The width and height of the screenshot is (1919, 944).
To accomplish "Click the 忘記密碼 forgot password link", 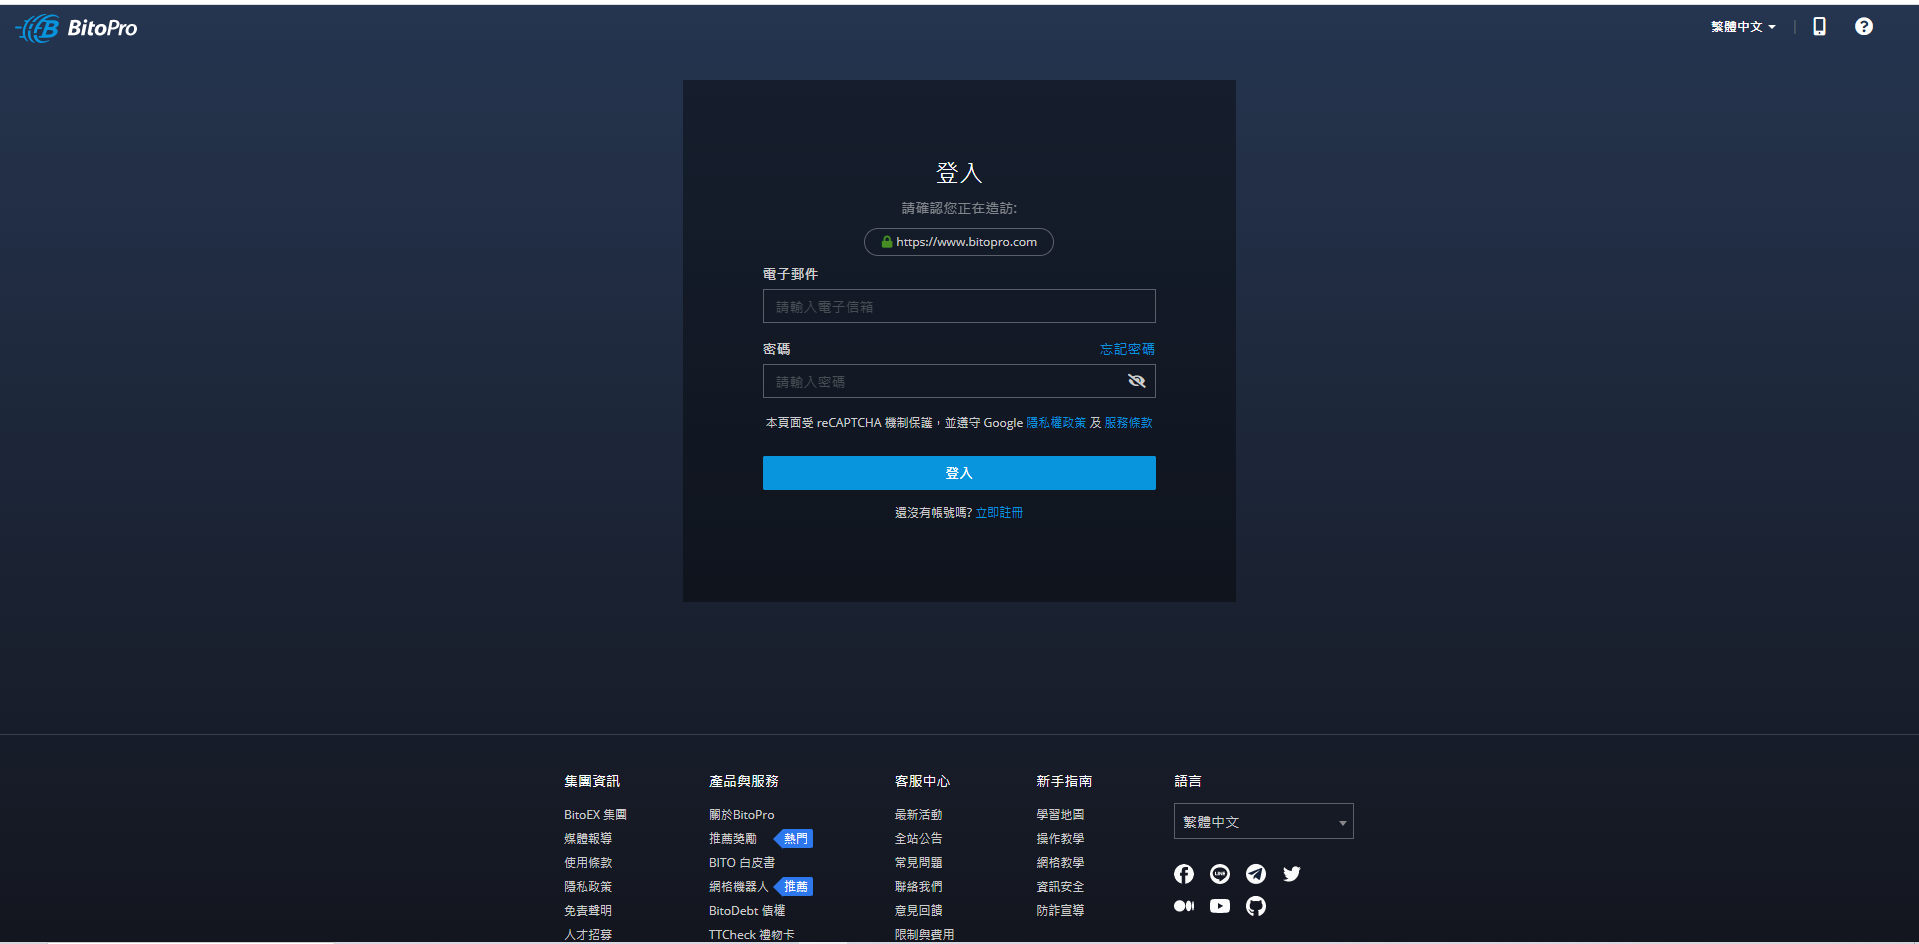I will 1127,349.
